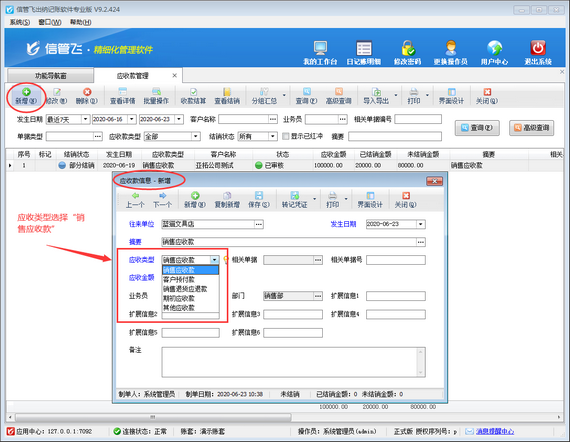Open the dialog 发生日期 date dropdown
This screenshot has height=442, width=570.
(x=421, y=224)
